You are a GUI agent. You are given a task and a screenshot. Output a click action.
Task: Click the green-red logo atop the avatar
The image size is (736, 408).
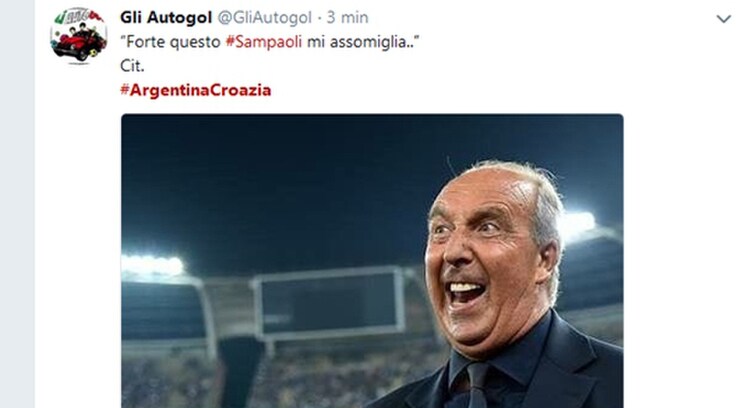tap(77, 16)
